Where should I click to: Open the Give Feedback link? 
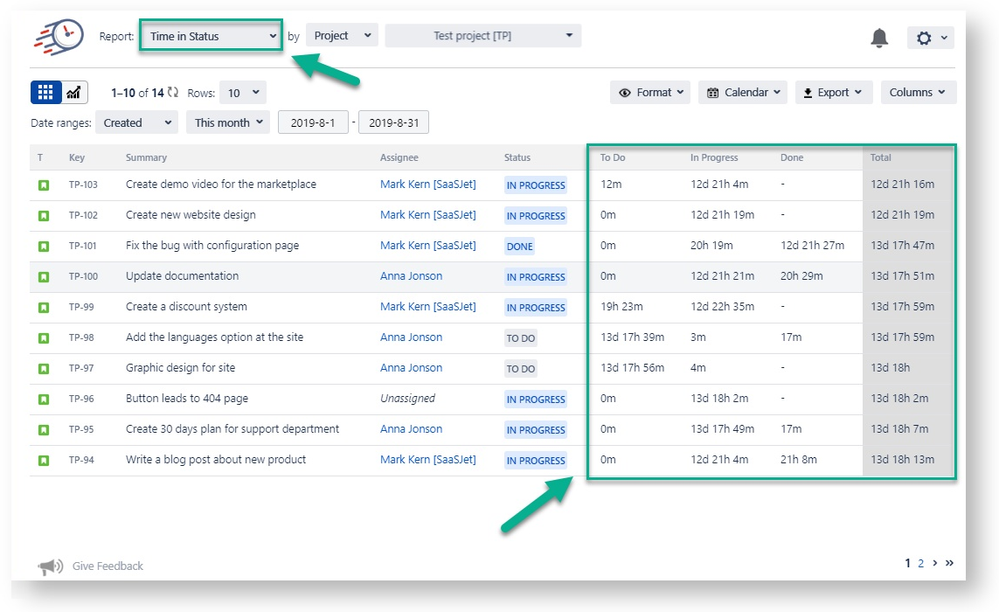click(x=108, y=566)
